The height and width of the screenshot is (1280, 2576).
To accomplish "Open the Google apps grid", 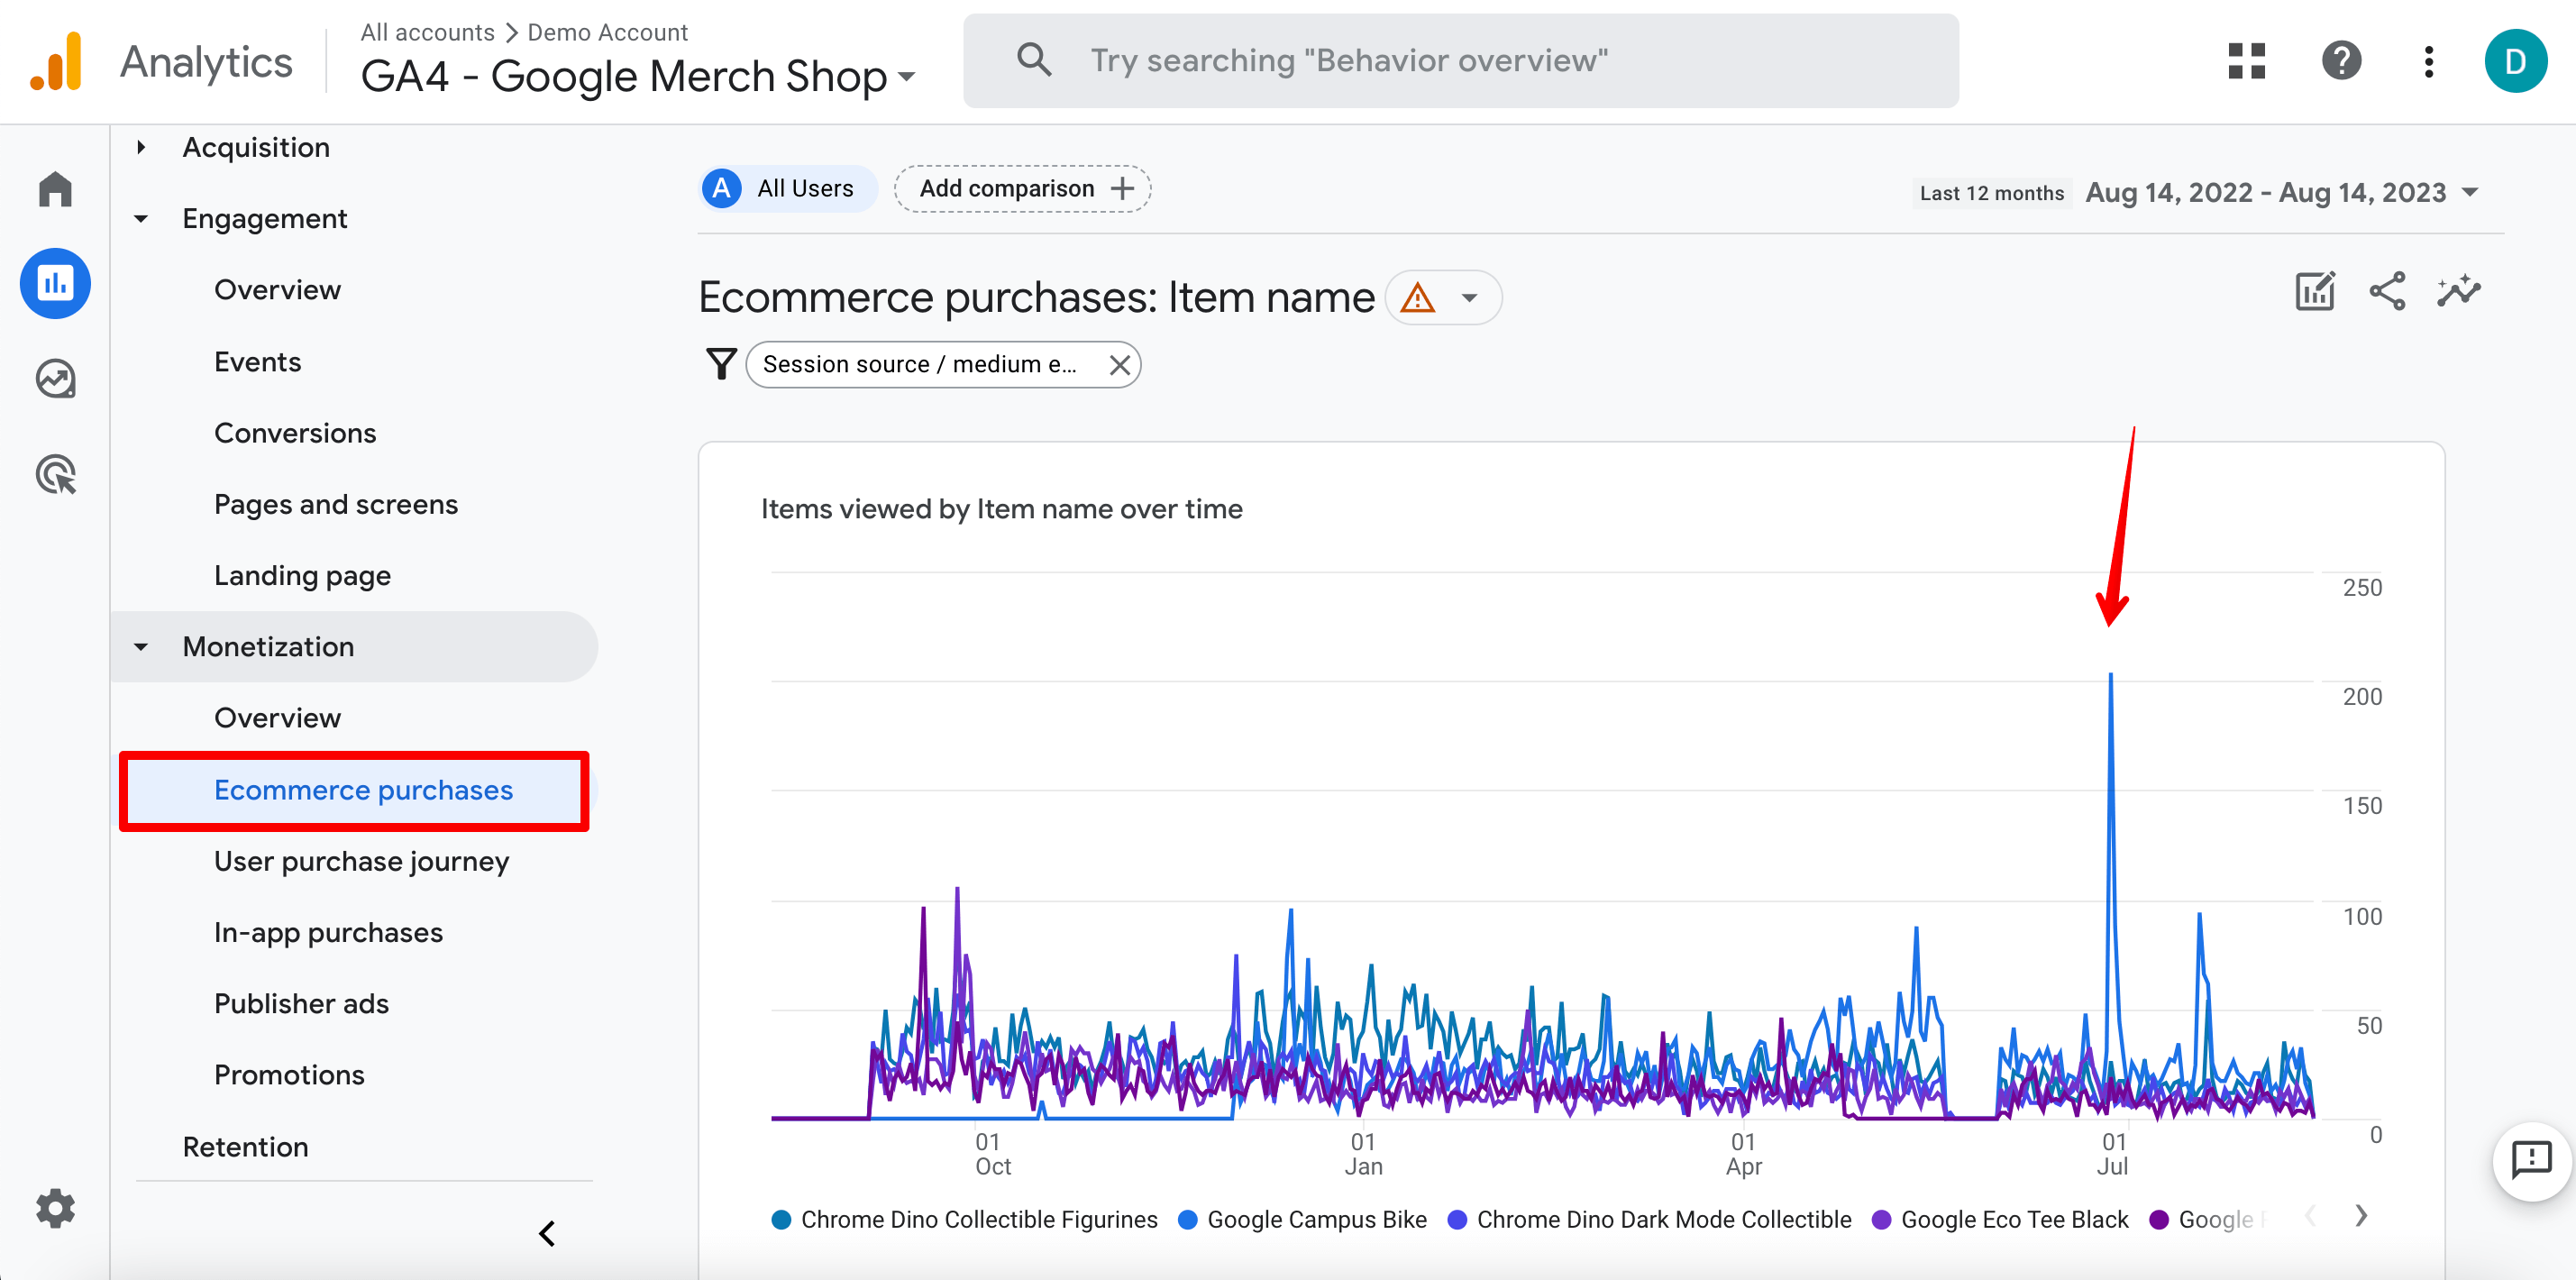I will (2246, 61).
